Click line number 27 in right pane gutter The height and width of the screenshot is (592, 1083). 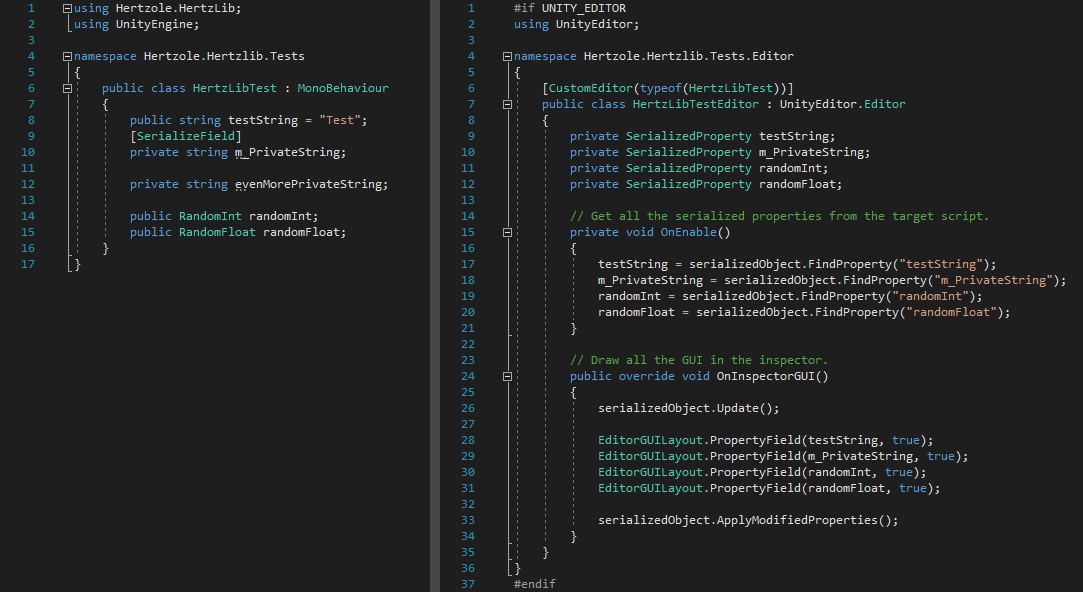coord(468,424)
